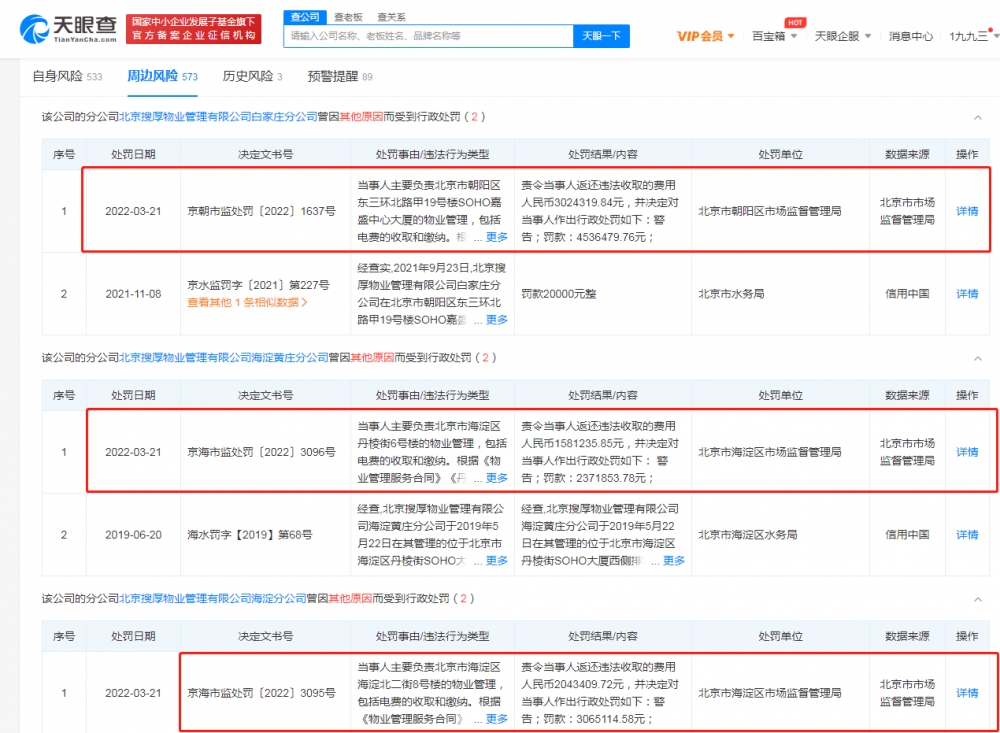Open the 天眼企服 dropdown menu
Viewport: 1000px width, 733px height.
click(842, 36)
